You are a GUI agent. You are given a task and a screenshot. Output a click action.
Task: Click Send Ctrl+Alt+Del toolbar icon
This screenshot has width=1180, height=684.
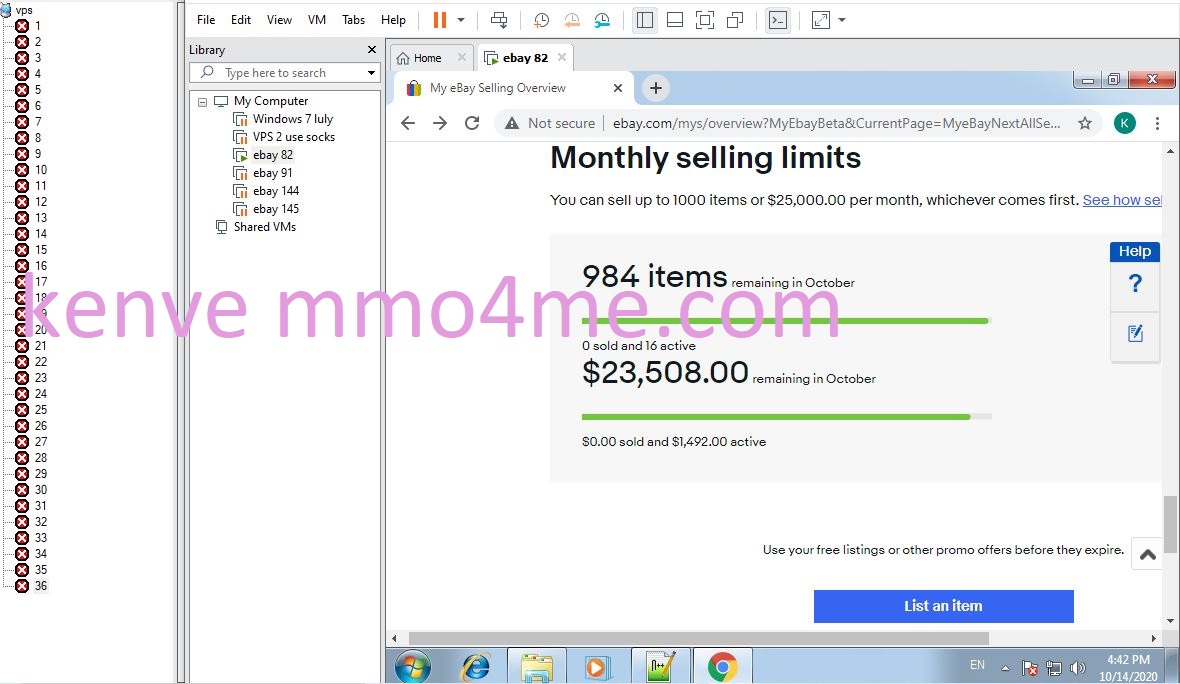pyautogui.click(x=498, y=20)
